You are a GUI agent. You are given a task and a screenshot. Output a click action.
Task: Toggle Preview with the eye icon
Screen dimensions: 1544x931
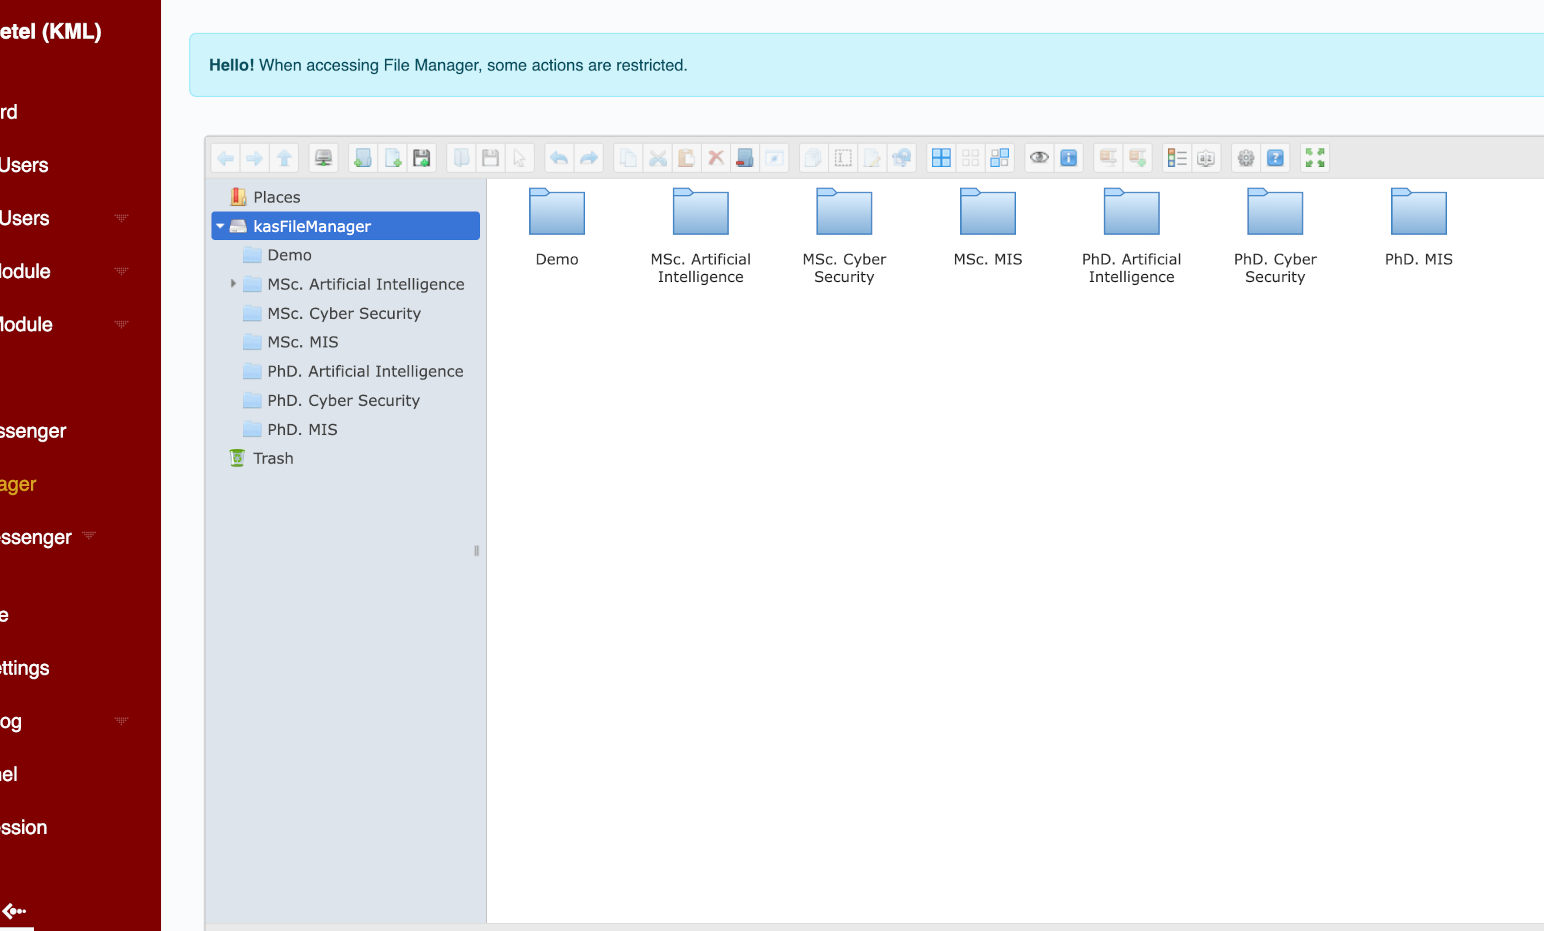pyautogui.click(x=1040, y=158)
